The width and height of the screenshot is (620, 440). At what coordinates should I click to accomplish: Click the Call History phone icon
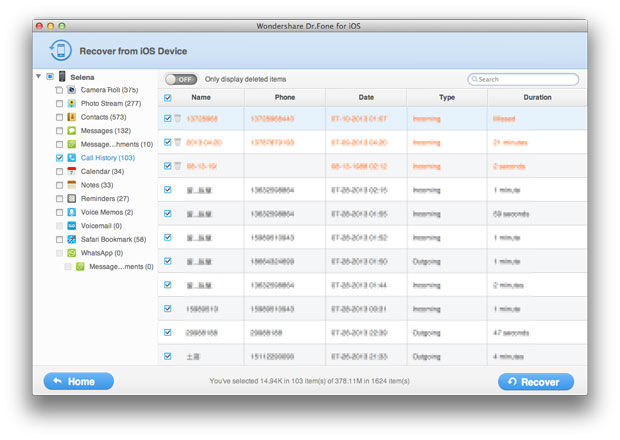tap(72, 158)
